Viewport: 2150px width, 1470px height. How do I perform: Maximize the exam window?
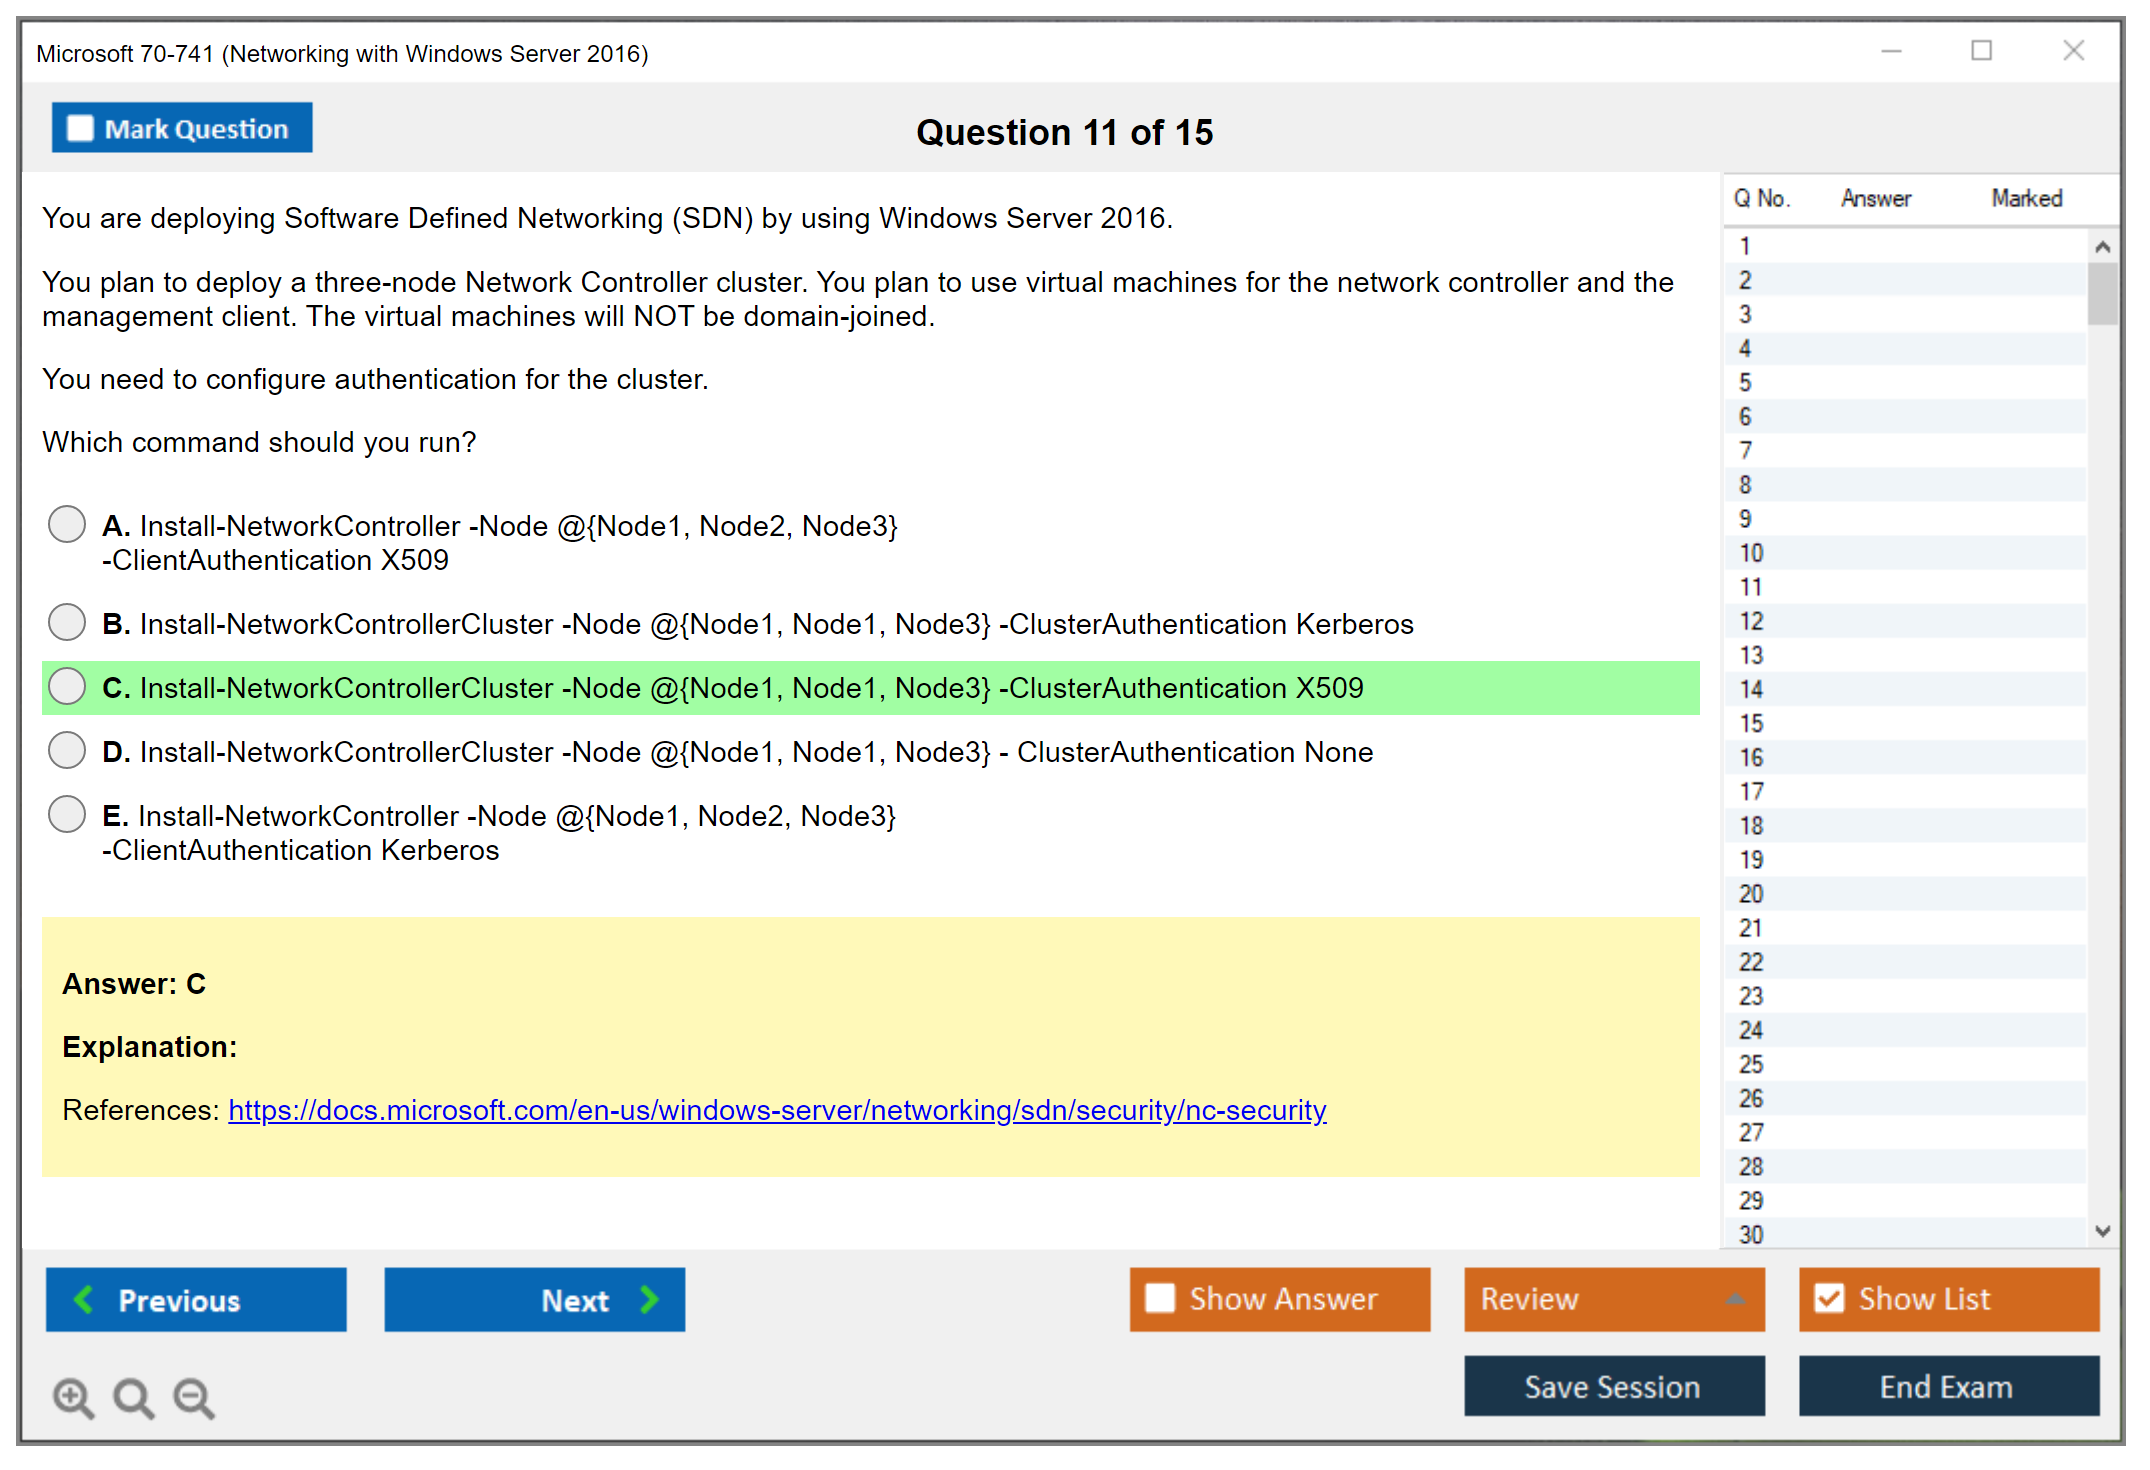(x=1981, y=51)
